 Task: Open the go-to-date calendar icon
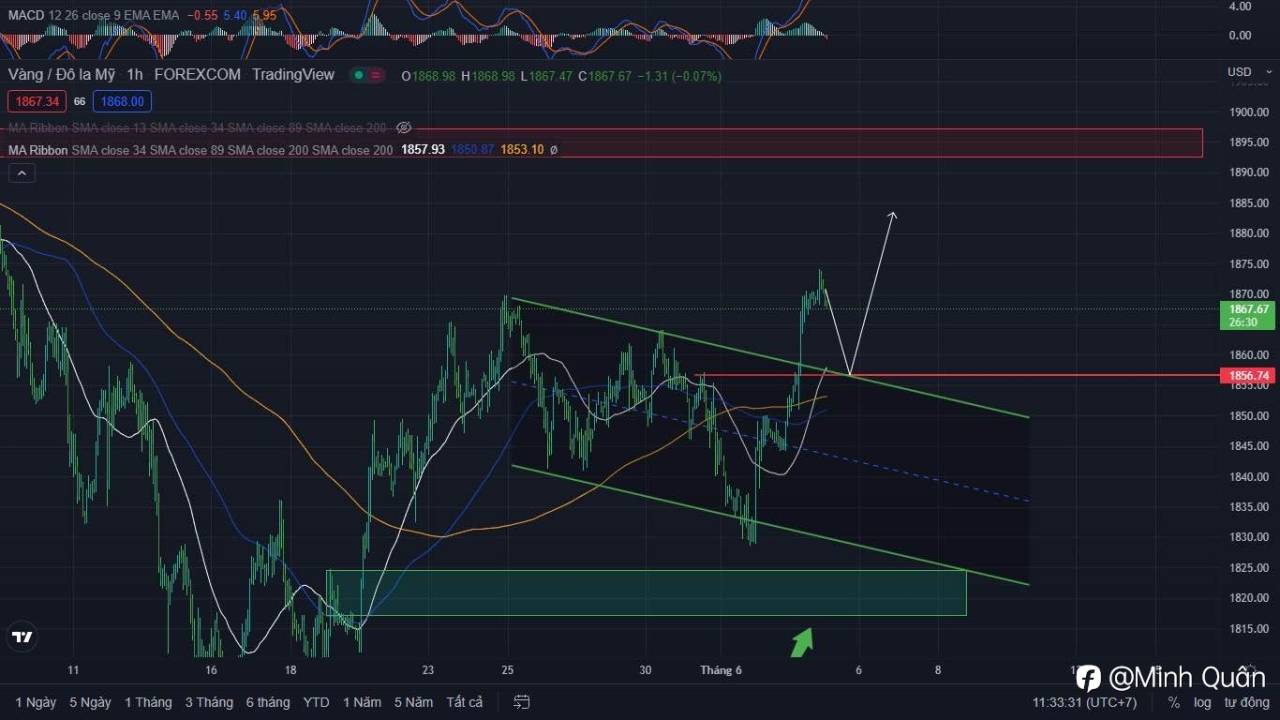pyautogui.click(x=521, y=702)
